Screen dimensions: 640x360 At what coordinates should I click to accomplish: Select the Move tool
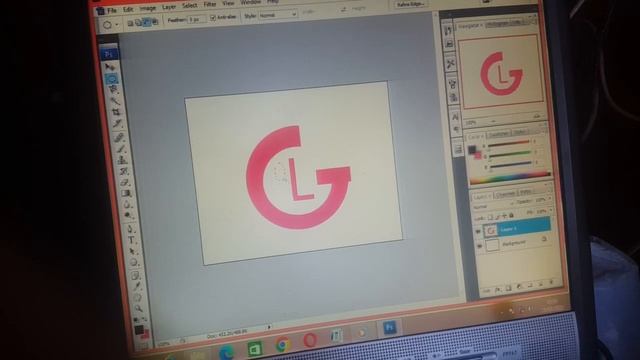pos(109,67)
